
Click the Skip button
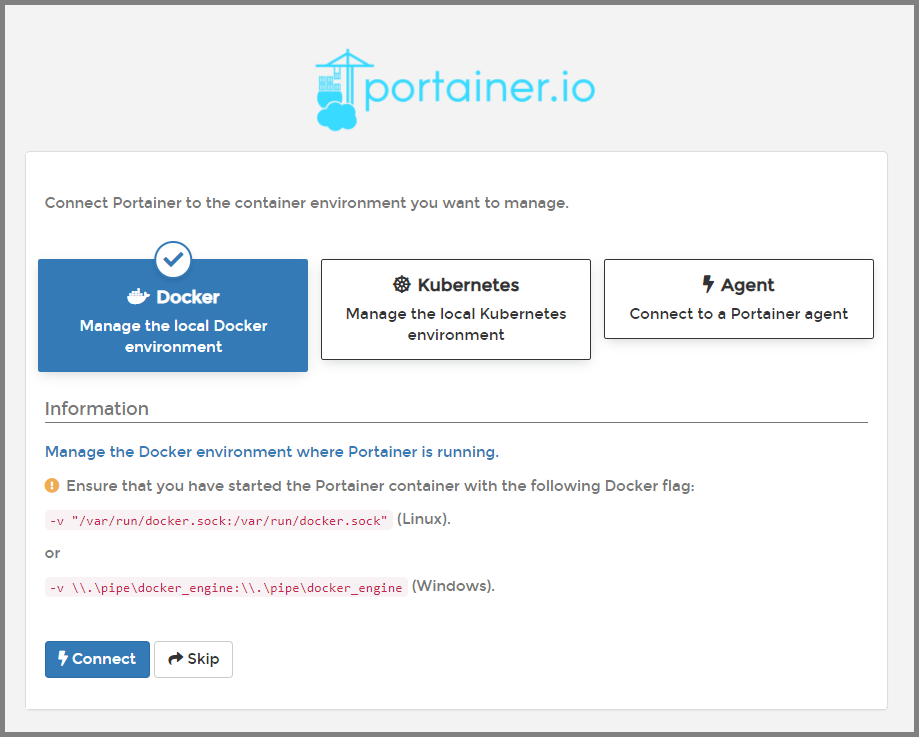(193, 659)
